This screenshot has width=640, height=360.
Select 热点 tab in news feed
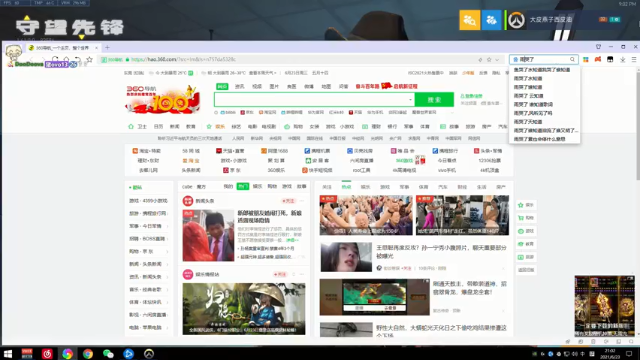click(346, 187)
